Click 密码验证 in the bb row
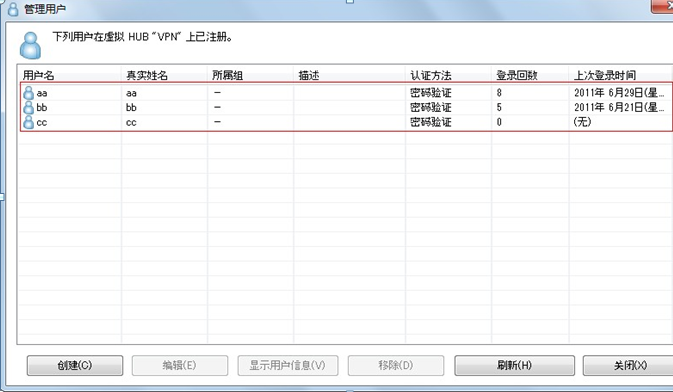The image size is (673, 392). pos(430,107)
